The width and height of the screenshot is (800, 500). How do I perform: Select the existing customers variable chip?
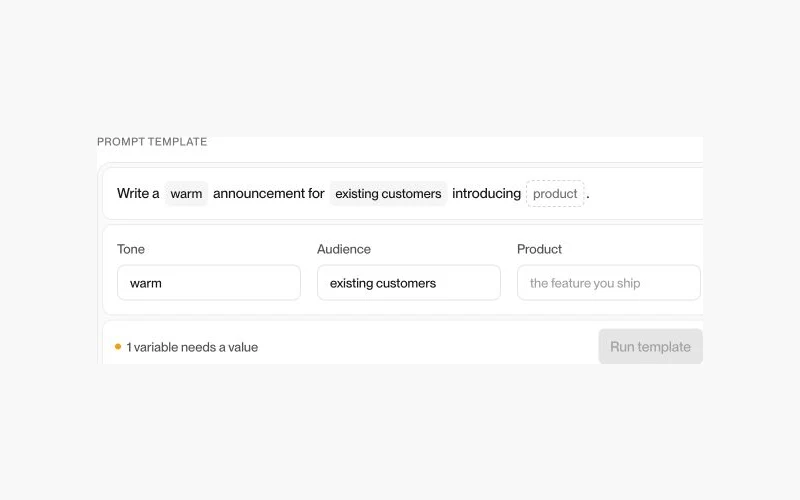click(x=388, y=194)
